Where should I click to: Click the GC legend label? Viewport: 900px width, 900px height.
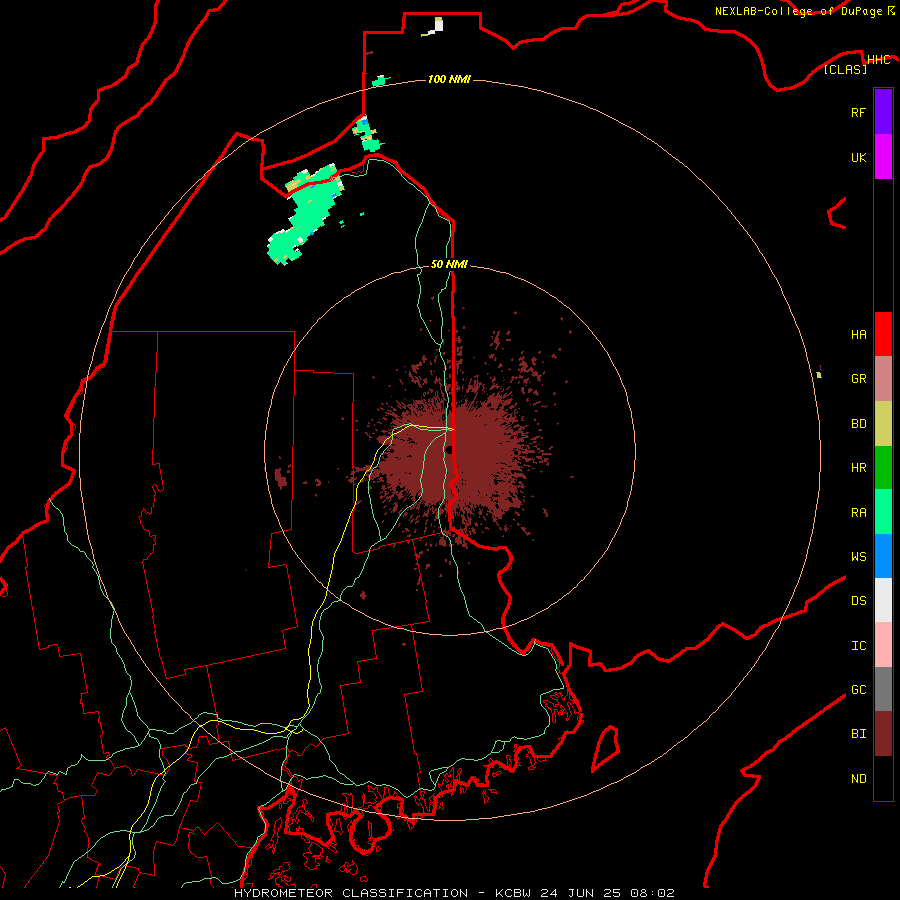[858, 690]
